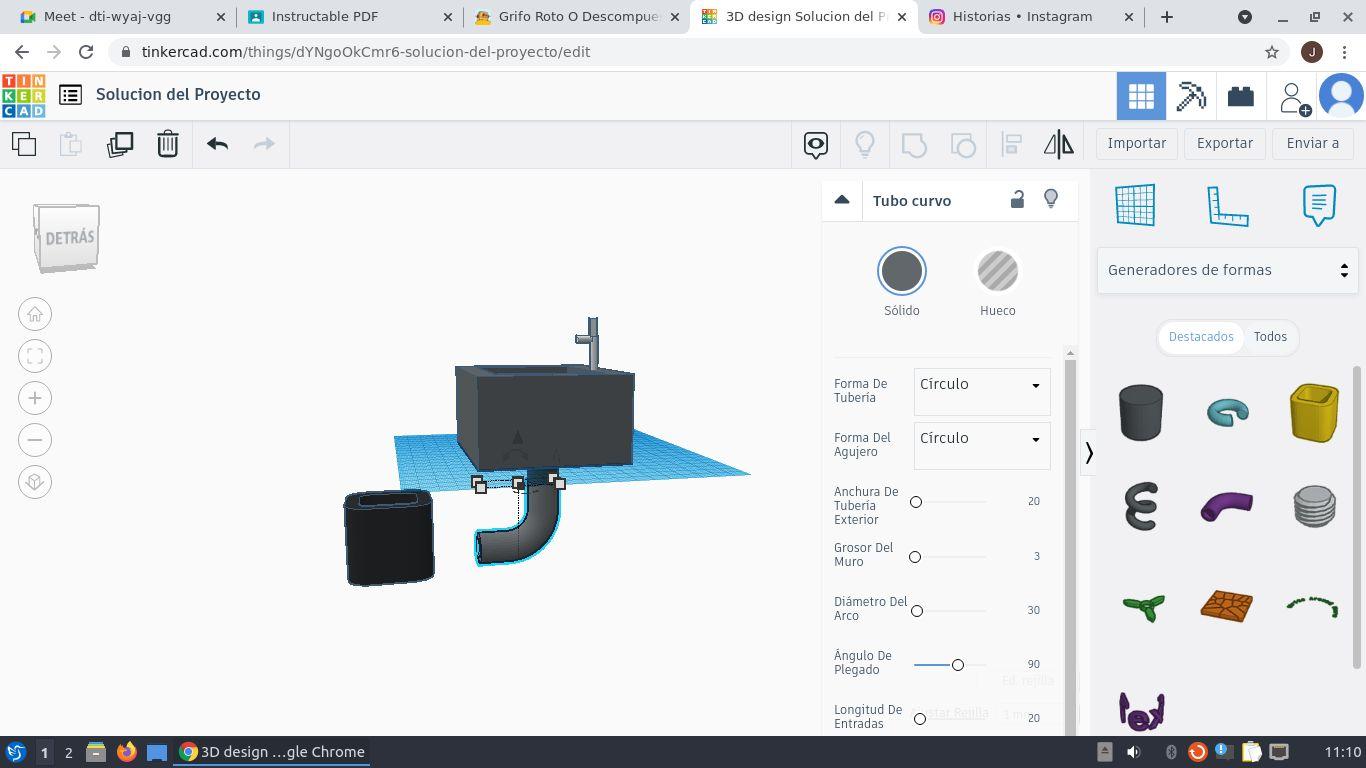Image resolution: width=1366 pixels, height=768 pixels.
Task: Click the Ungroup shapes icon
Action: (963, 144)
